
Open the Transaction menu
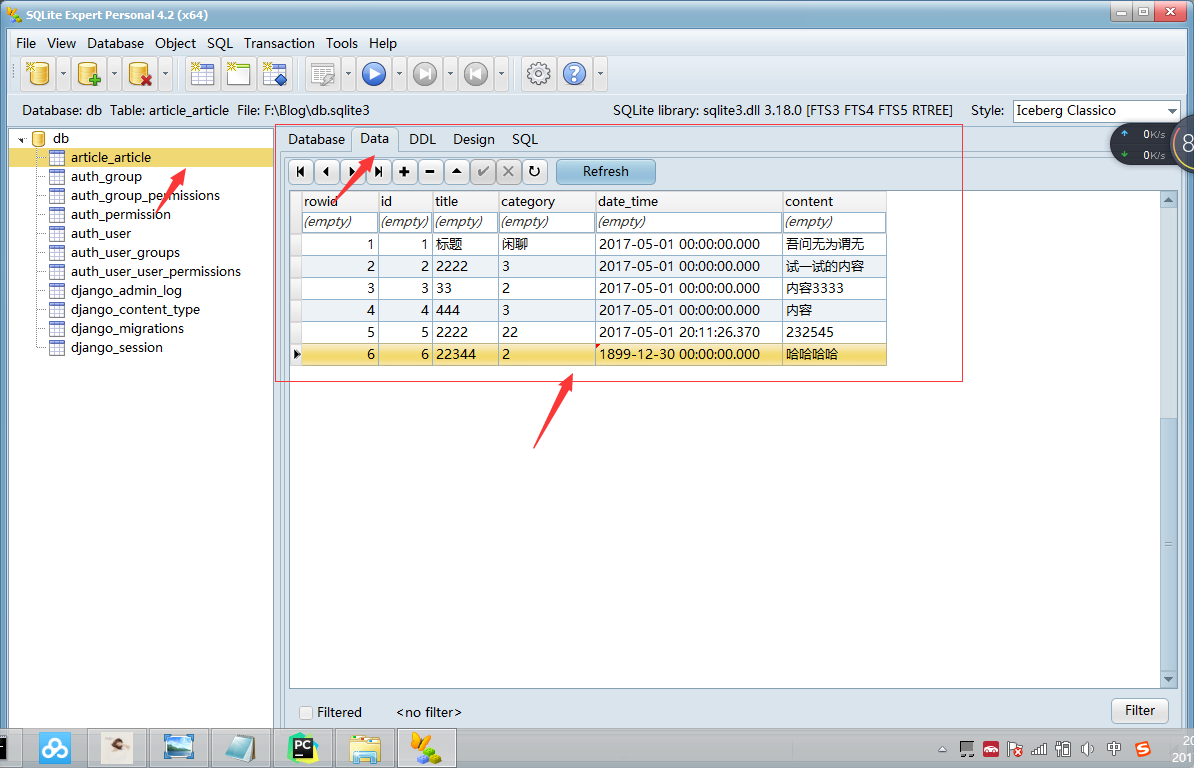279,43
